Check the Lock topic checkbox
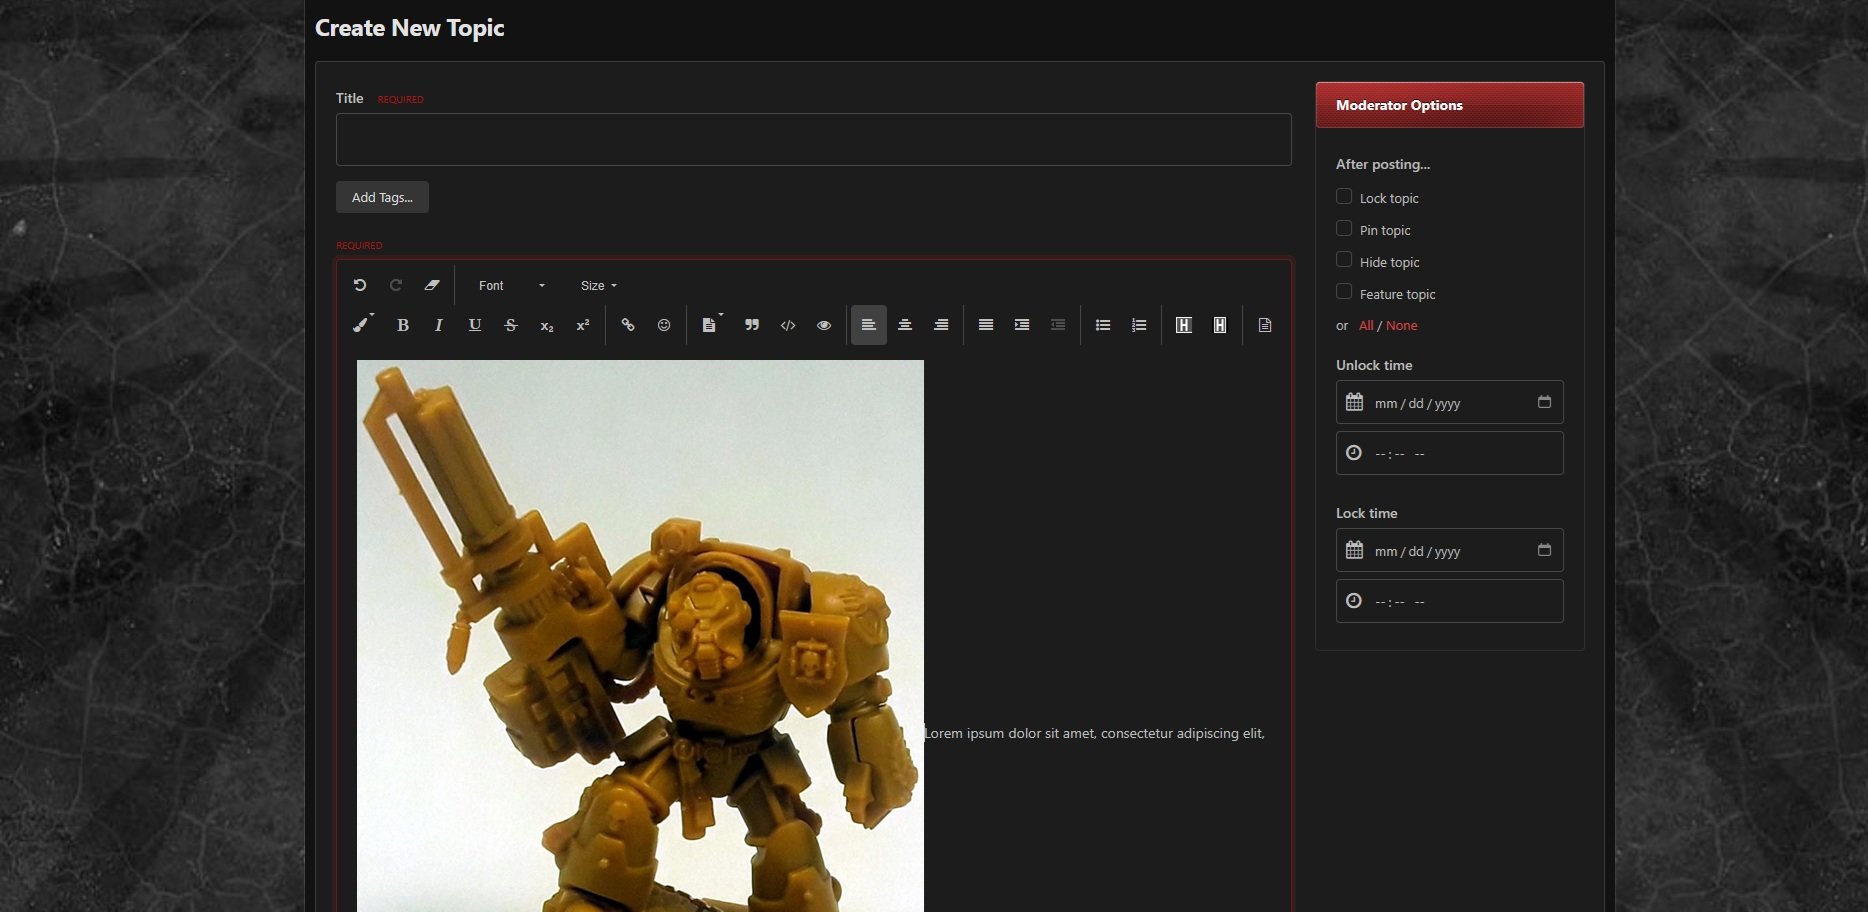Viewport: 1868px width, 912px height. pos(1344,197)
